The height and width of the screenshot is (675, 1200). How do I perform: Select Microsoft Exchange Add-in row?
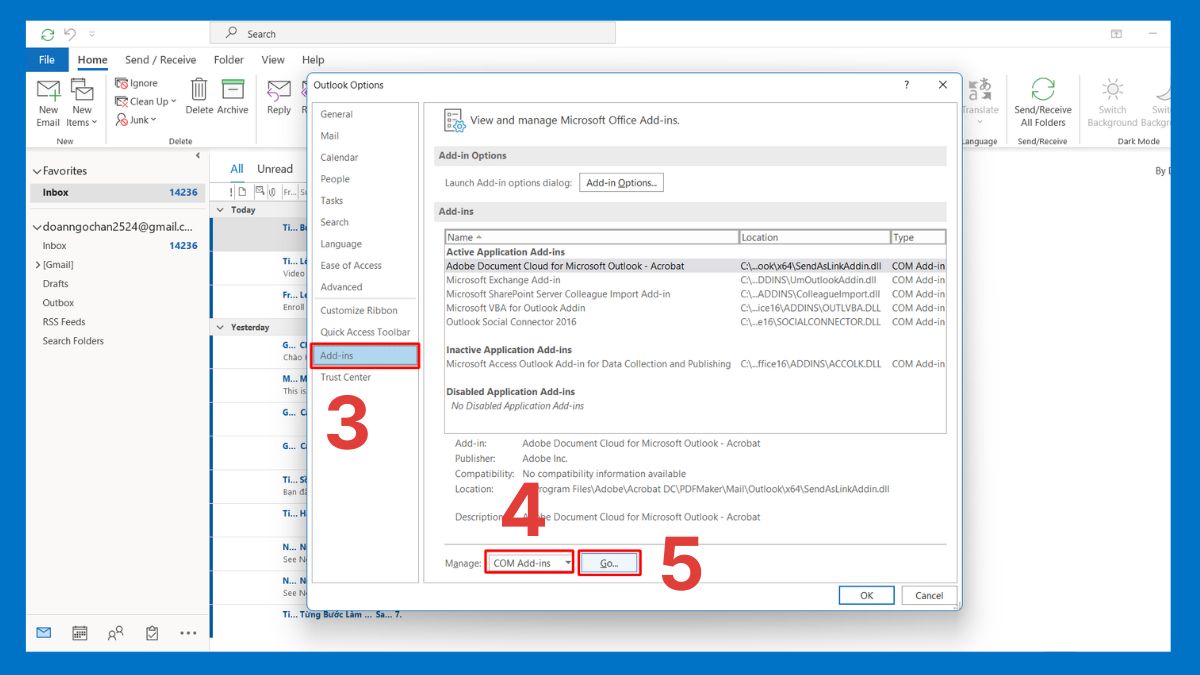click(x=503, y=280)
